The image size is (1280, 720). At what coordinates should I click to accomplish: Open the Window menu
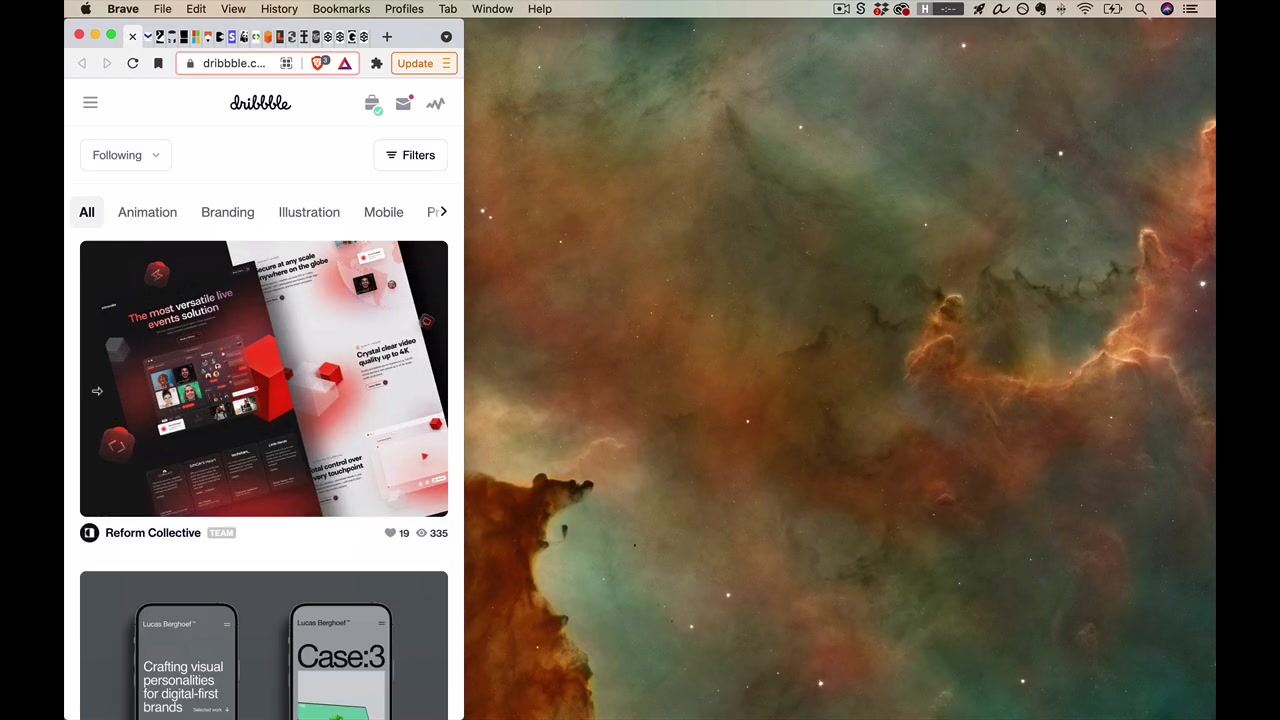(x=493, y=9)
